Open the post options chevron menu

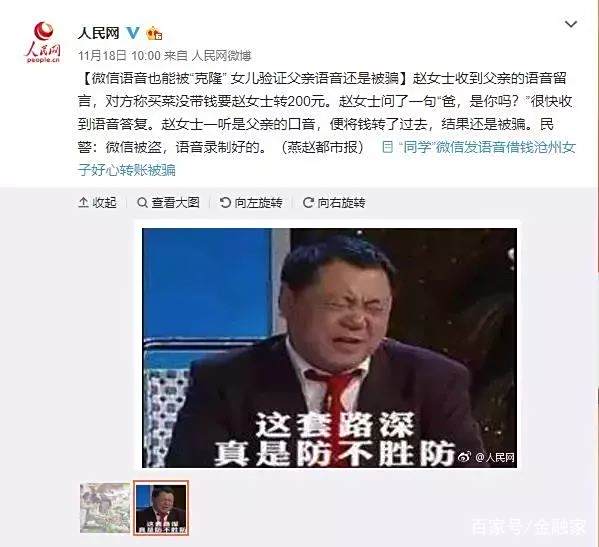[571, 24]
